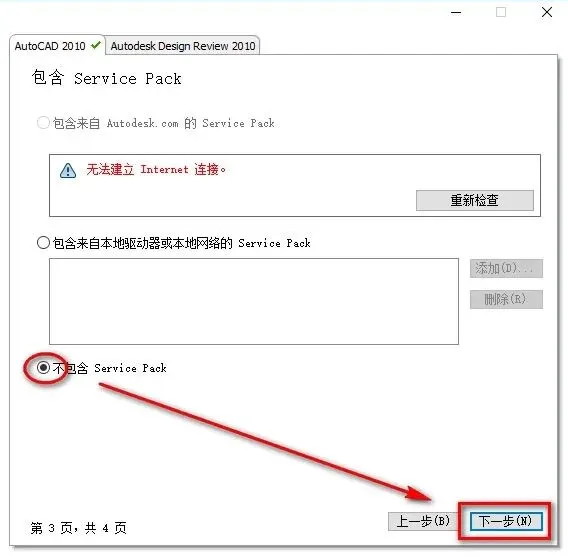Click the 第 3 页，共 4 页 page indicator
This screenshot has width=568, height=557.
coord(79,528)
